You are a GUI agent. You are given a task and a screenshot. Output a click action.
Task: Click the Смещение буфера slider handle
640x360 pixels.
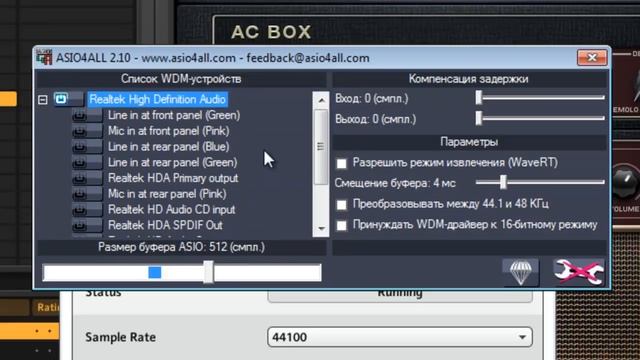tap(503, 182)
